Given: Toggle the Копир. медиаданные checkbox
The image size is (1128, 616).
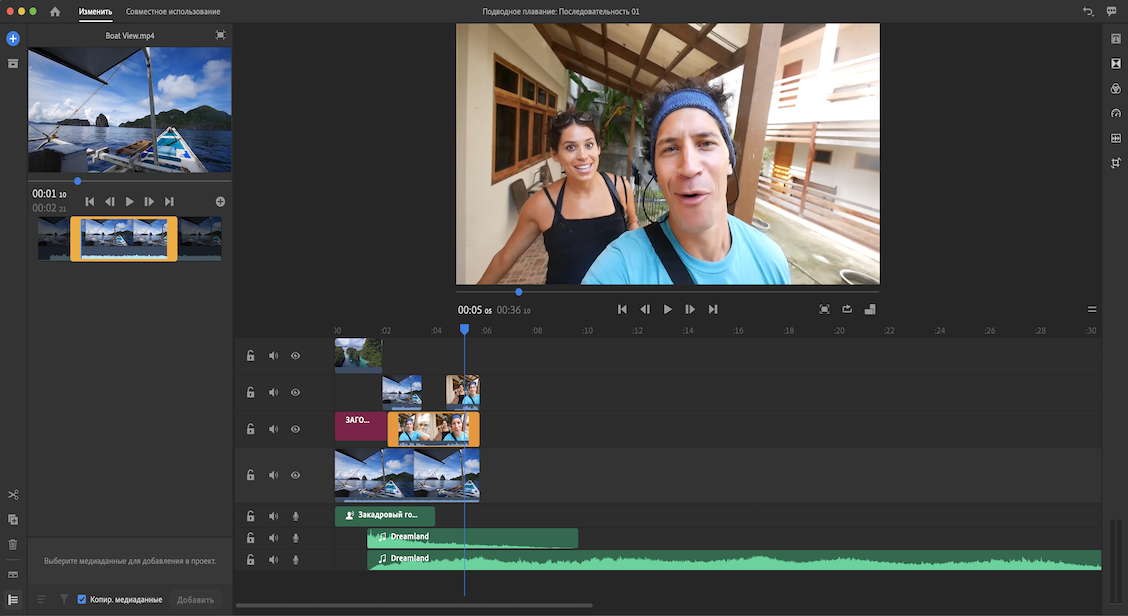Looking at the screenshot, I should [x=82, y=599].
